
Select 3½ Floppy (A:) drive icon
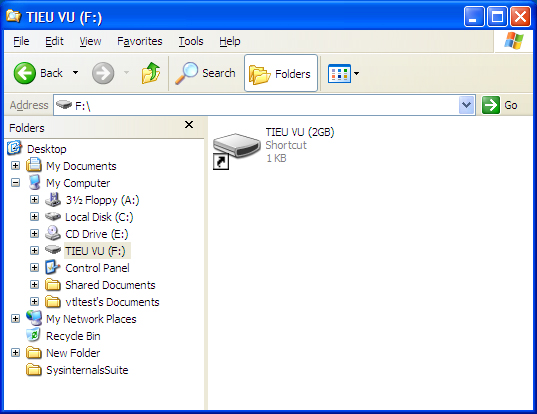coord(53,200)
